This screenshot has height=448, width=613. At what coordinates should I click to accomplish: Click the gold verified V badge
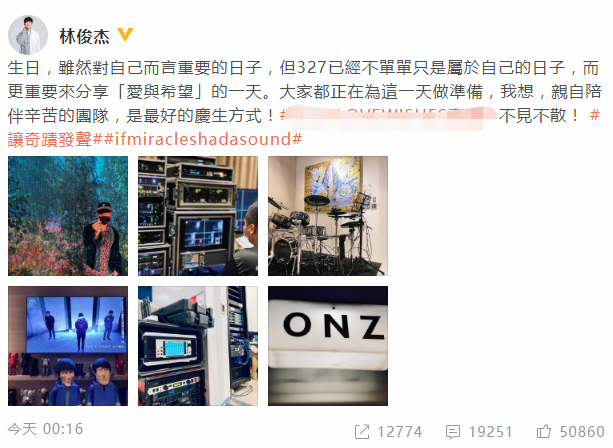(x=125, y=34)
